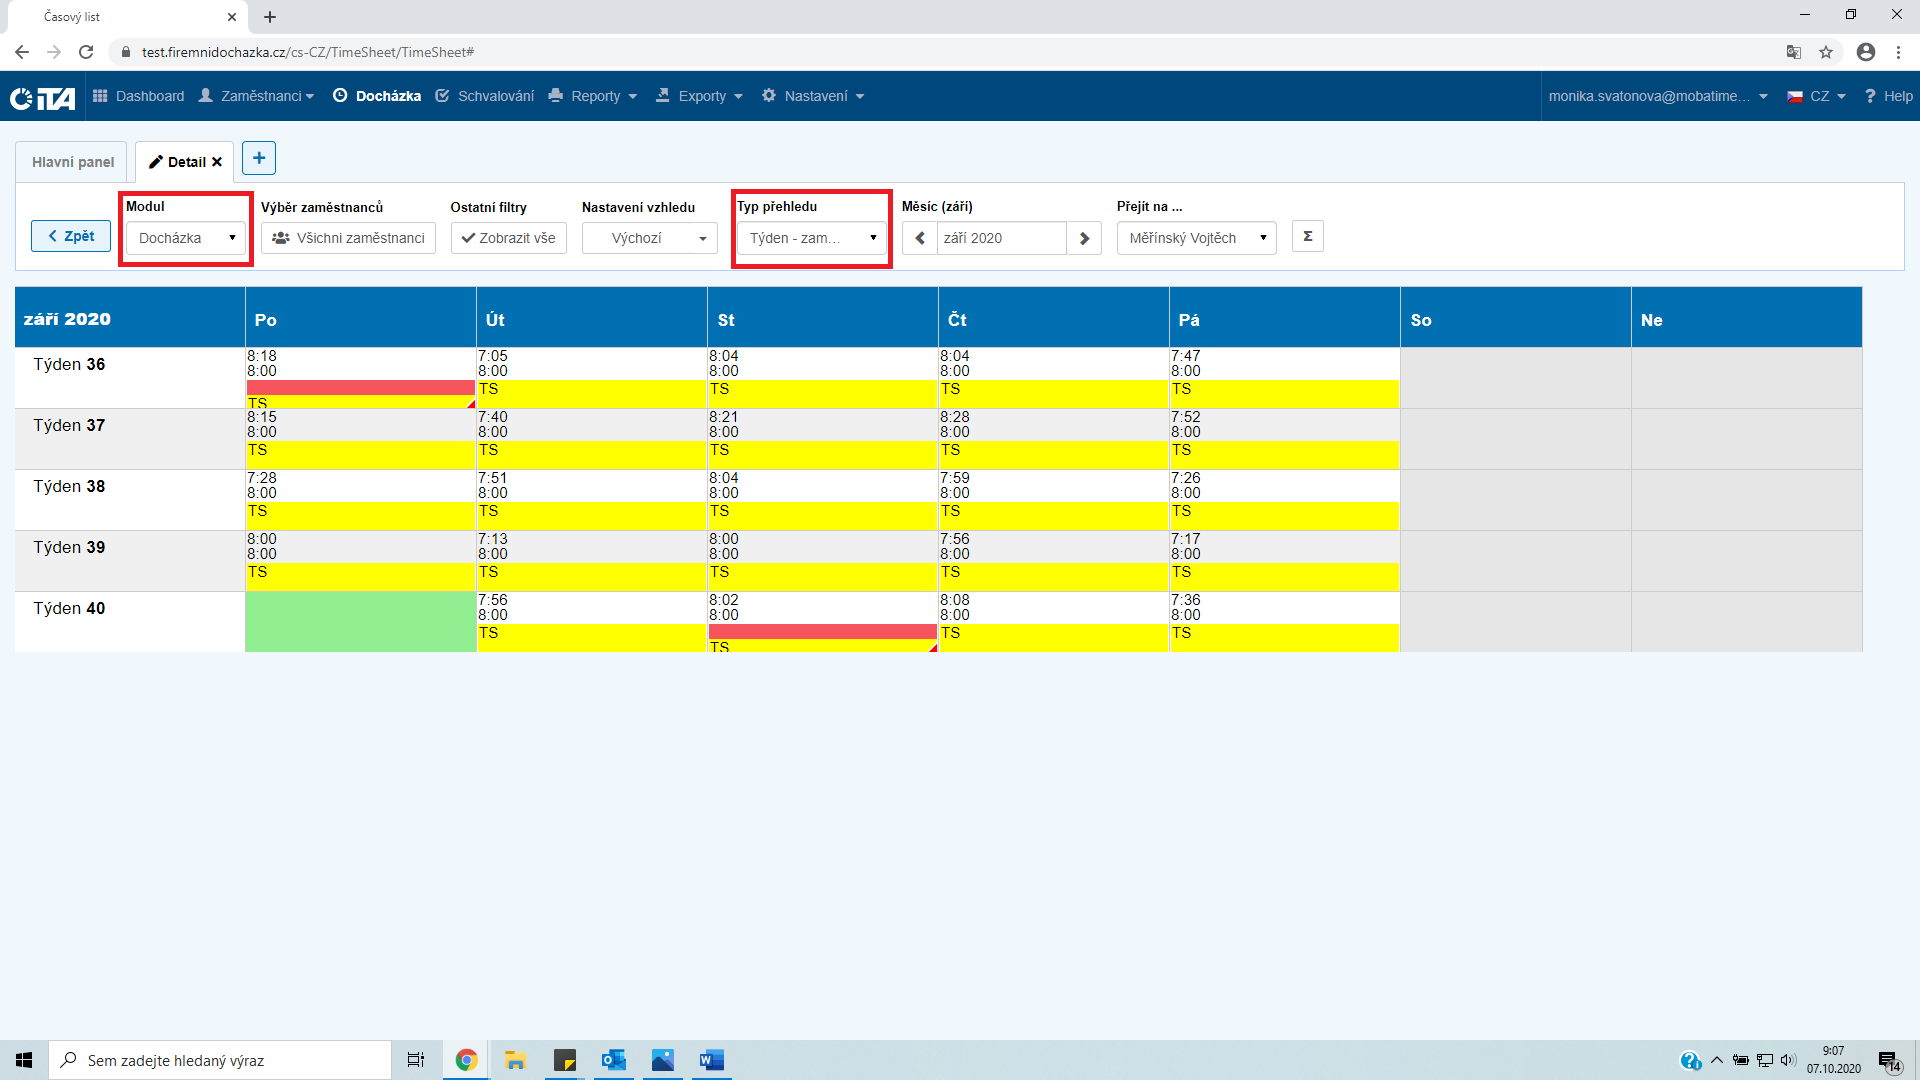Open Word from the taskbar

pos(711,1060)
